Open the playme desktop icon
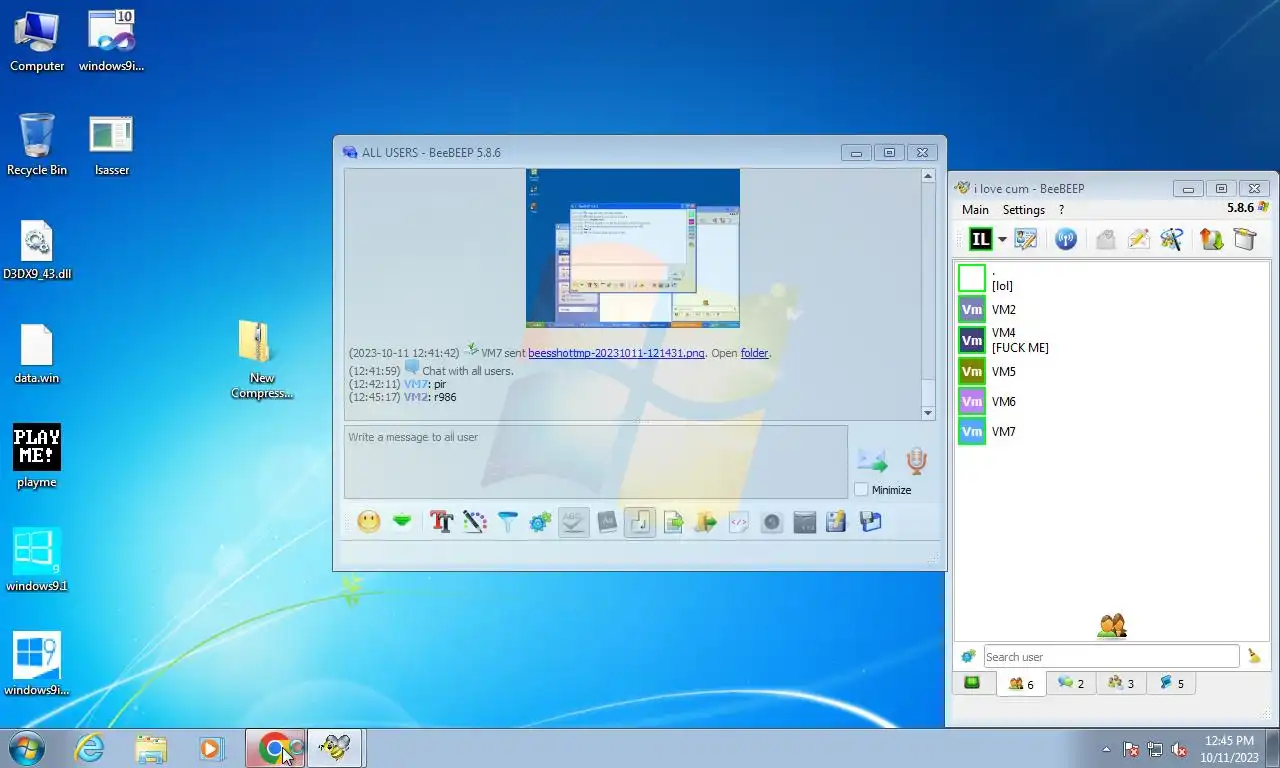 tap(37, 456)
